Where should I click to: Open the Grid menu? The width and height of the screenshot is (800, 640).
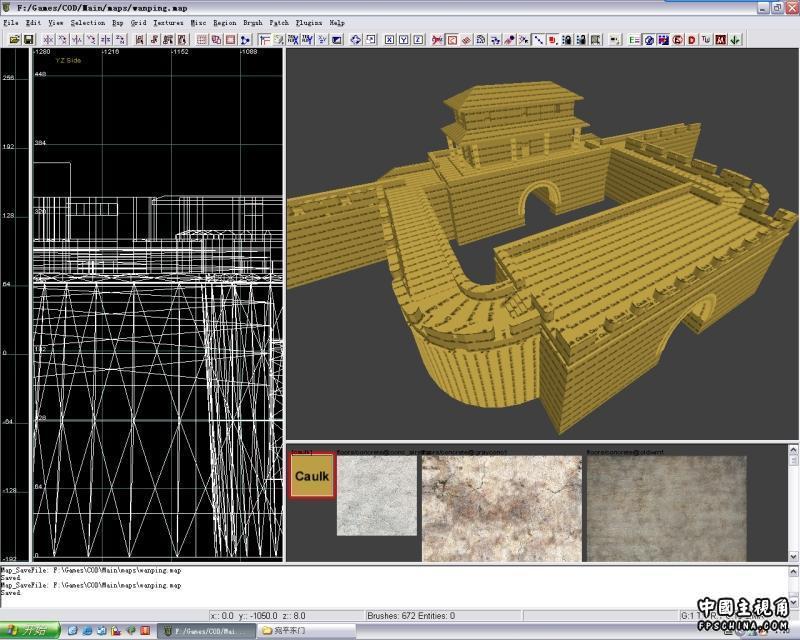pyautogui.click(x=138, y=22)
